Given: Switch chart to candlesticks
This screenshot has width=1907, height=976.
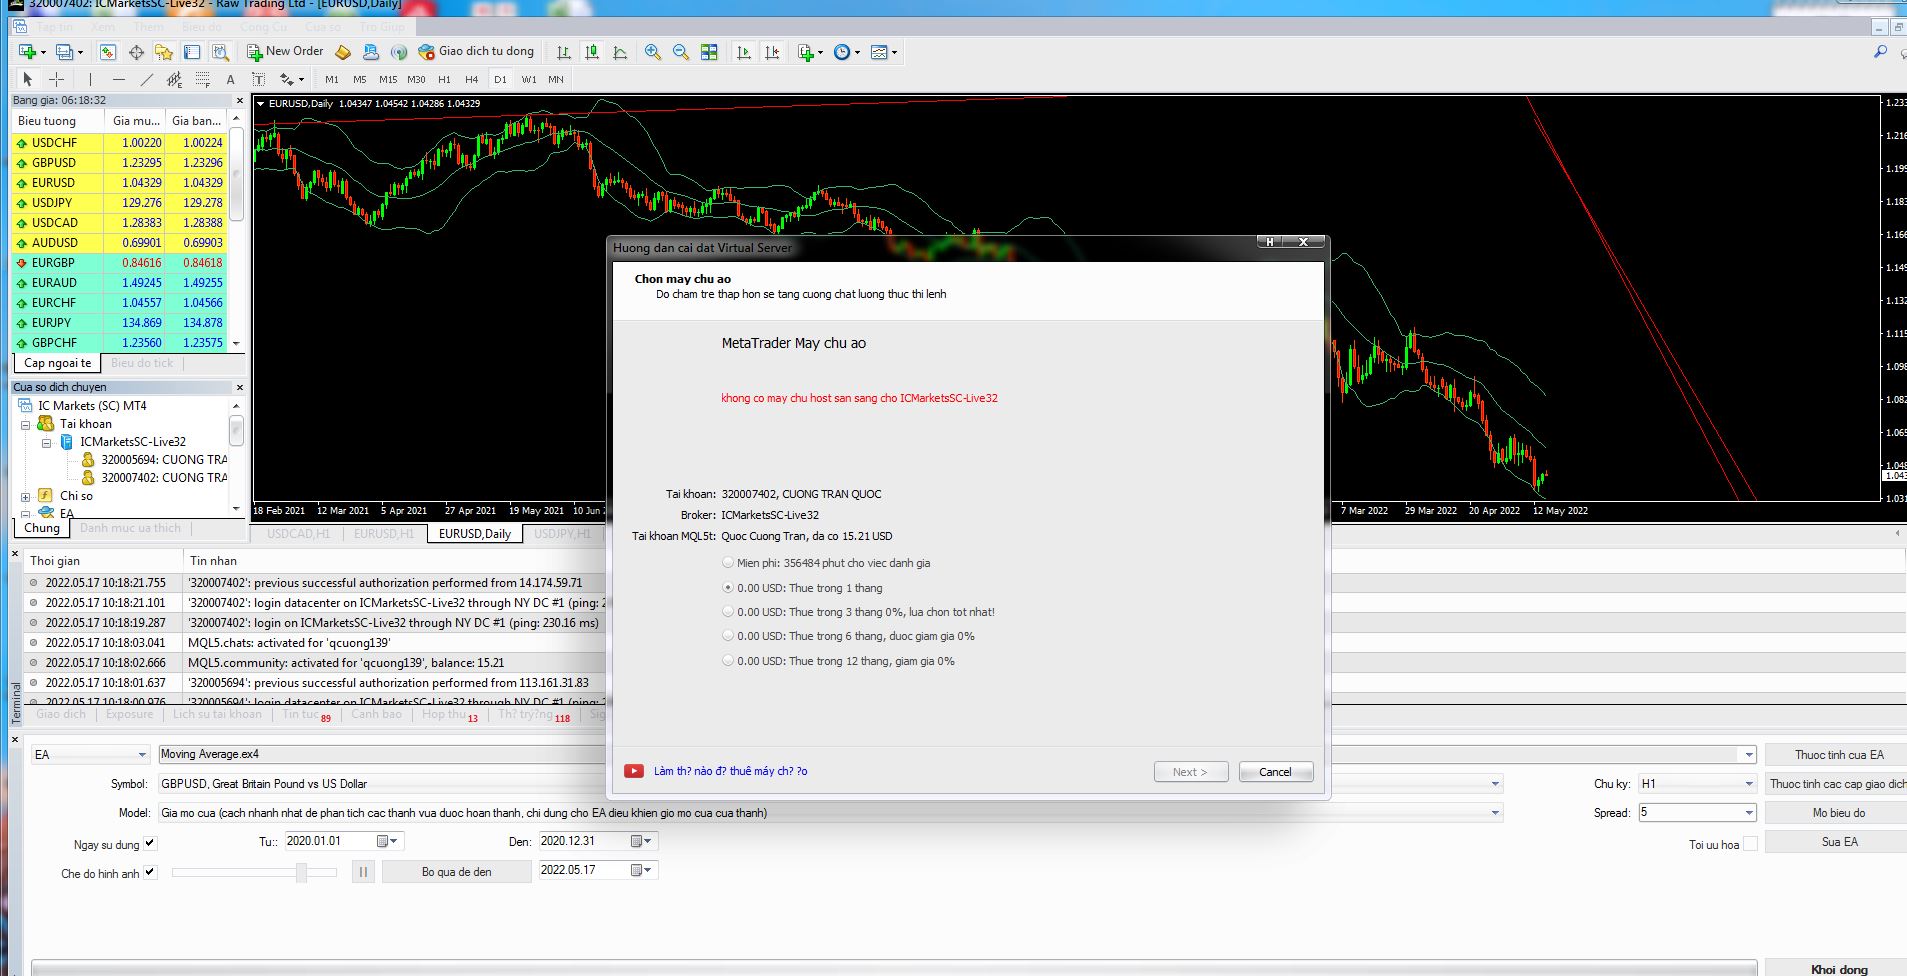Looking at the screenshot, I should pyautogui.click(x=592, y=52).
